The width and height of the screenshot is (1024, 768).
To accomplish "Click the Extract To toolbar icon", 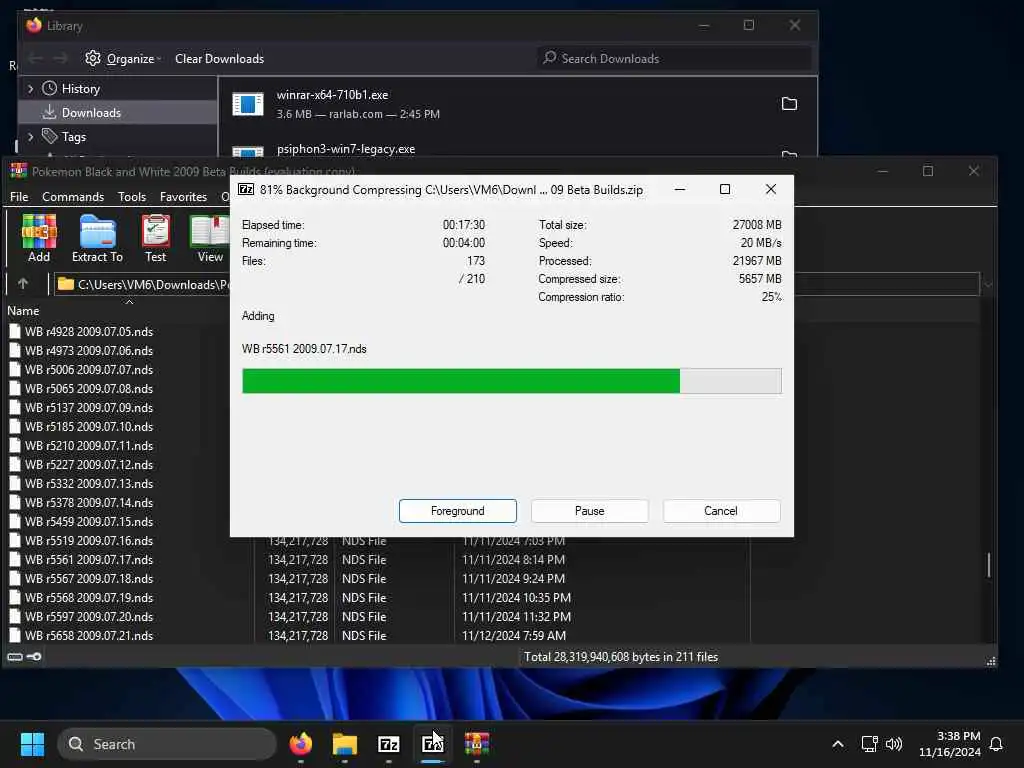I will 97,238.
